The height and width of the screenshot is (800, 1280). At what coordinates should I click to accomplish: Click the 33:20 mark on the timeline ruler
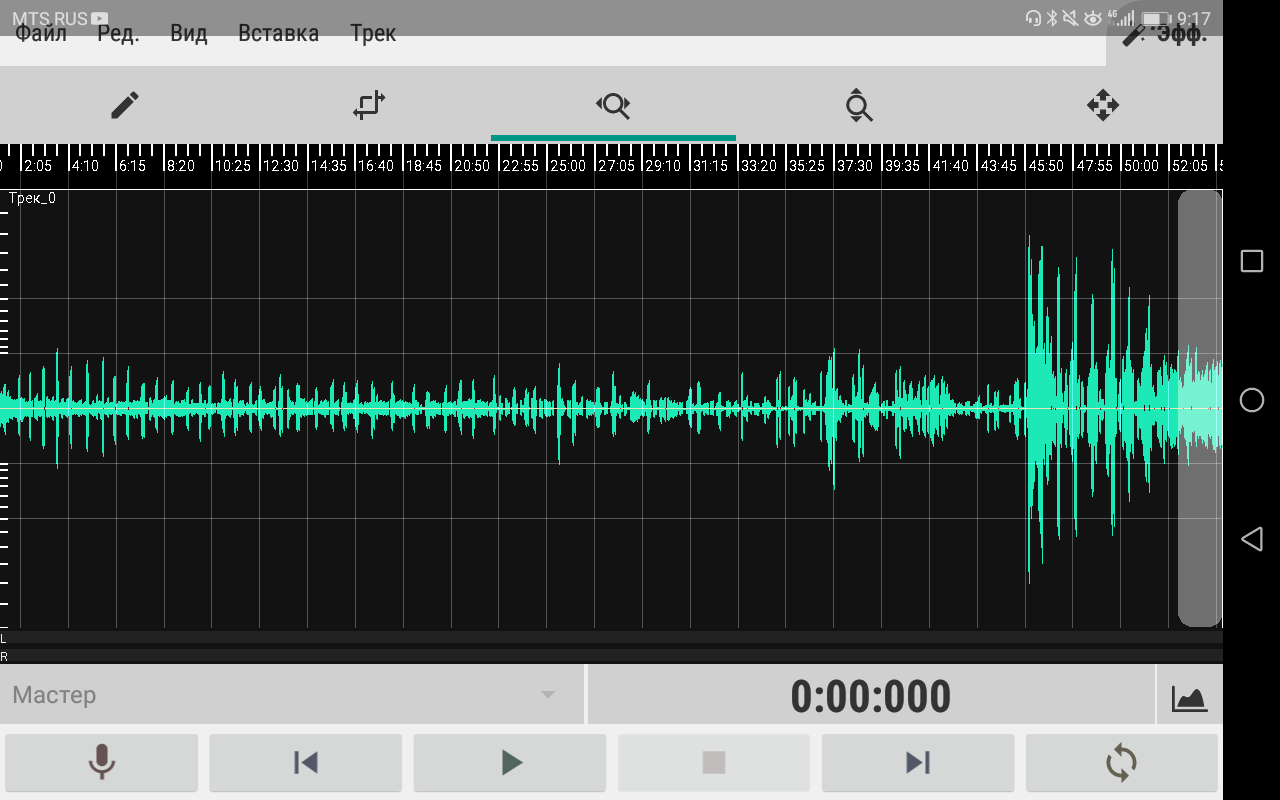point(759,166)
